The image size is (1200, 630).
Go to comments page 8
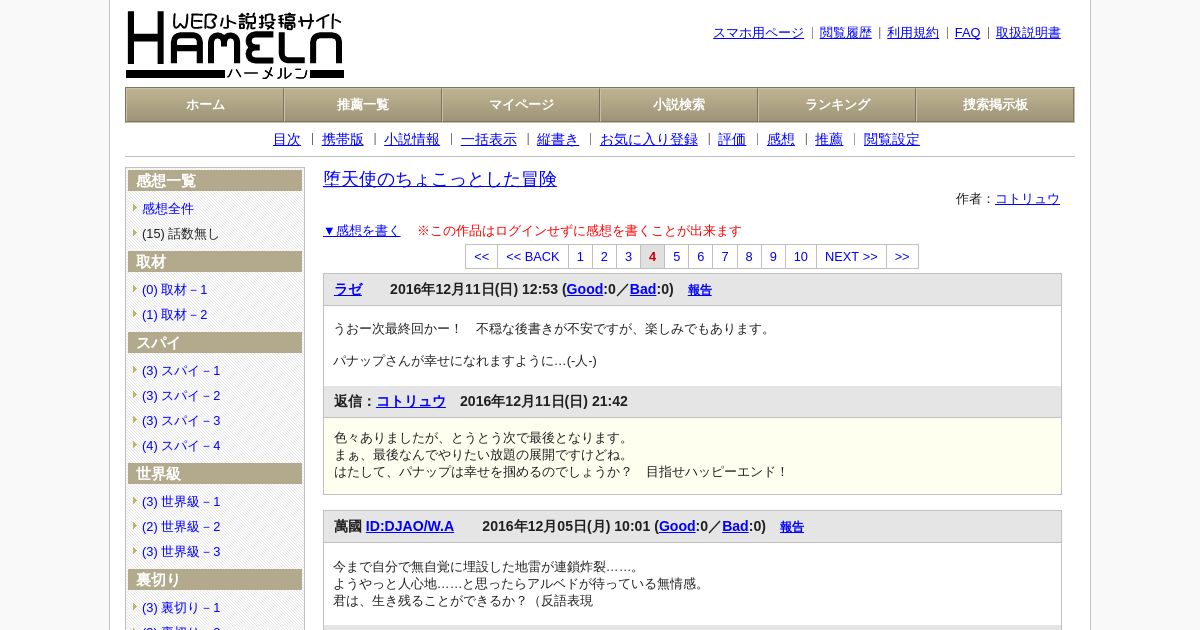coord(749,257)
